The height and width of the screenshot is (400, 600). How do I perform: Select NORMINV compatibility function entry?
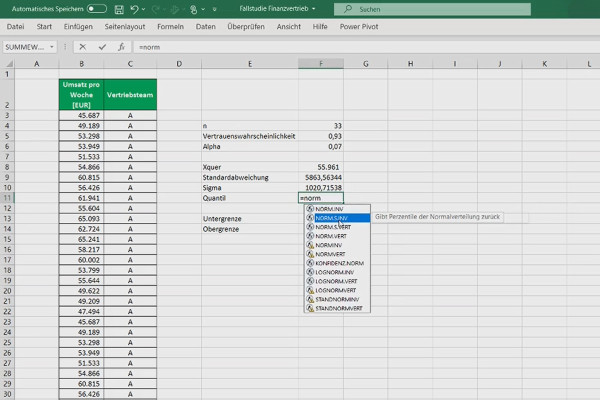pos(337,245)
